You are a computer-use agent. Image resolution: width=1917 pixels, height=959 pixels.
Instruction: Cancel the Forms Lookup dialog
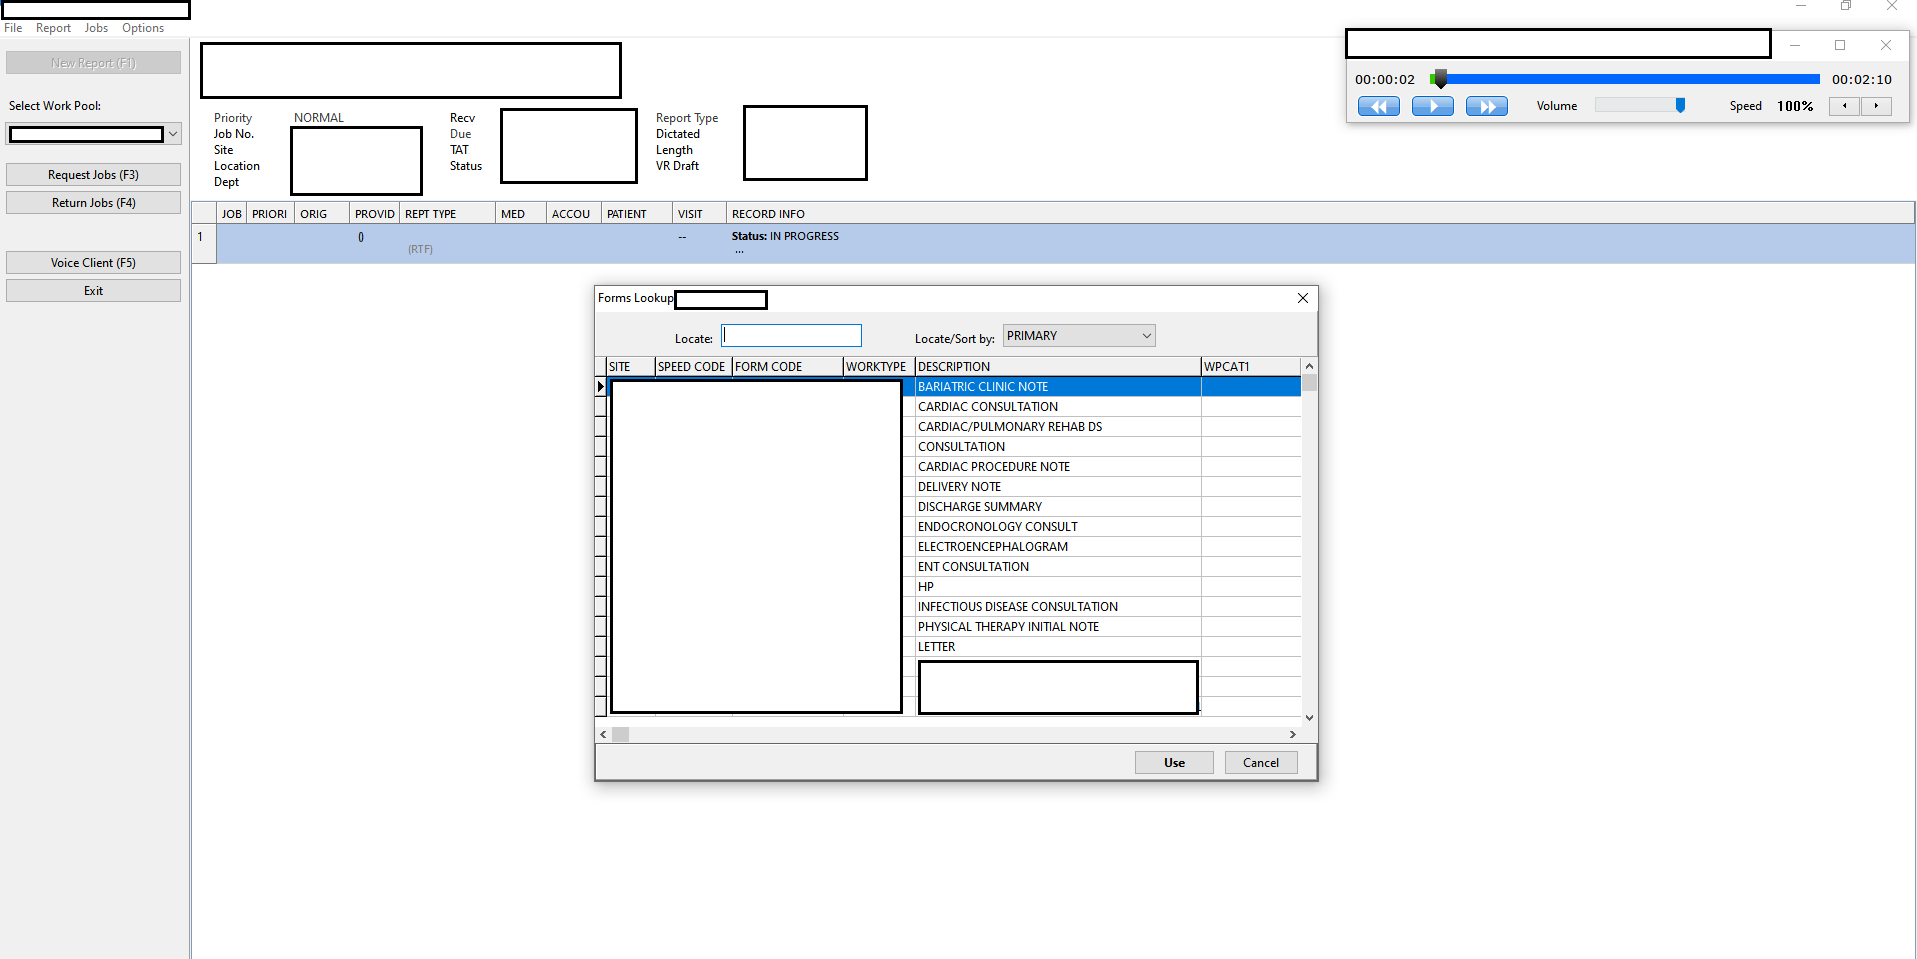(x=1261, y=763)
